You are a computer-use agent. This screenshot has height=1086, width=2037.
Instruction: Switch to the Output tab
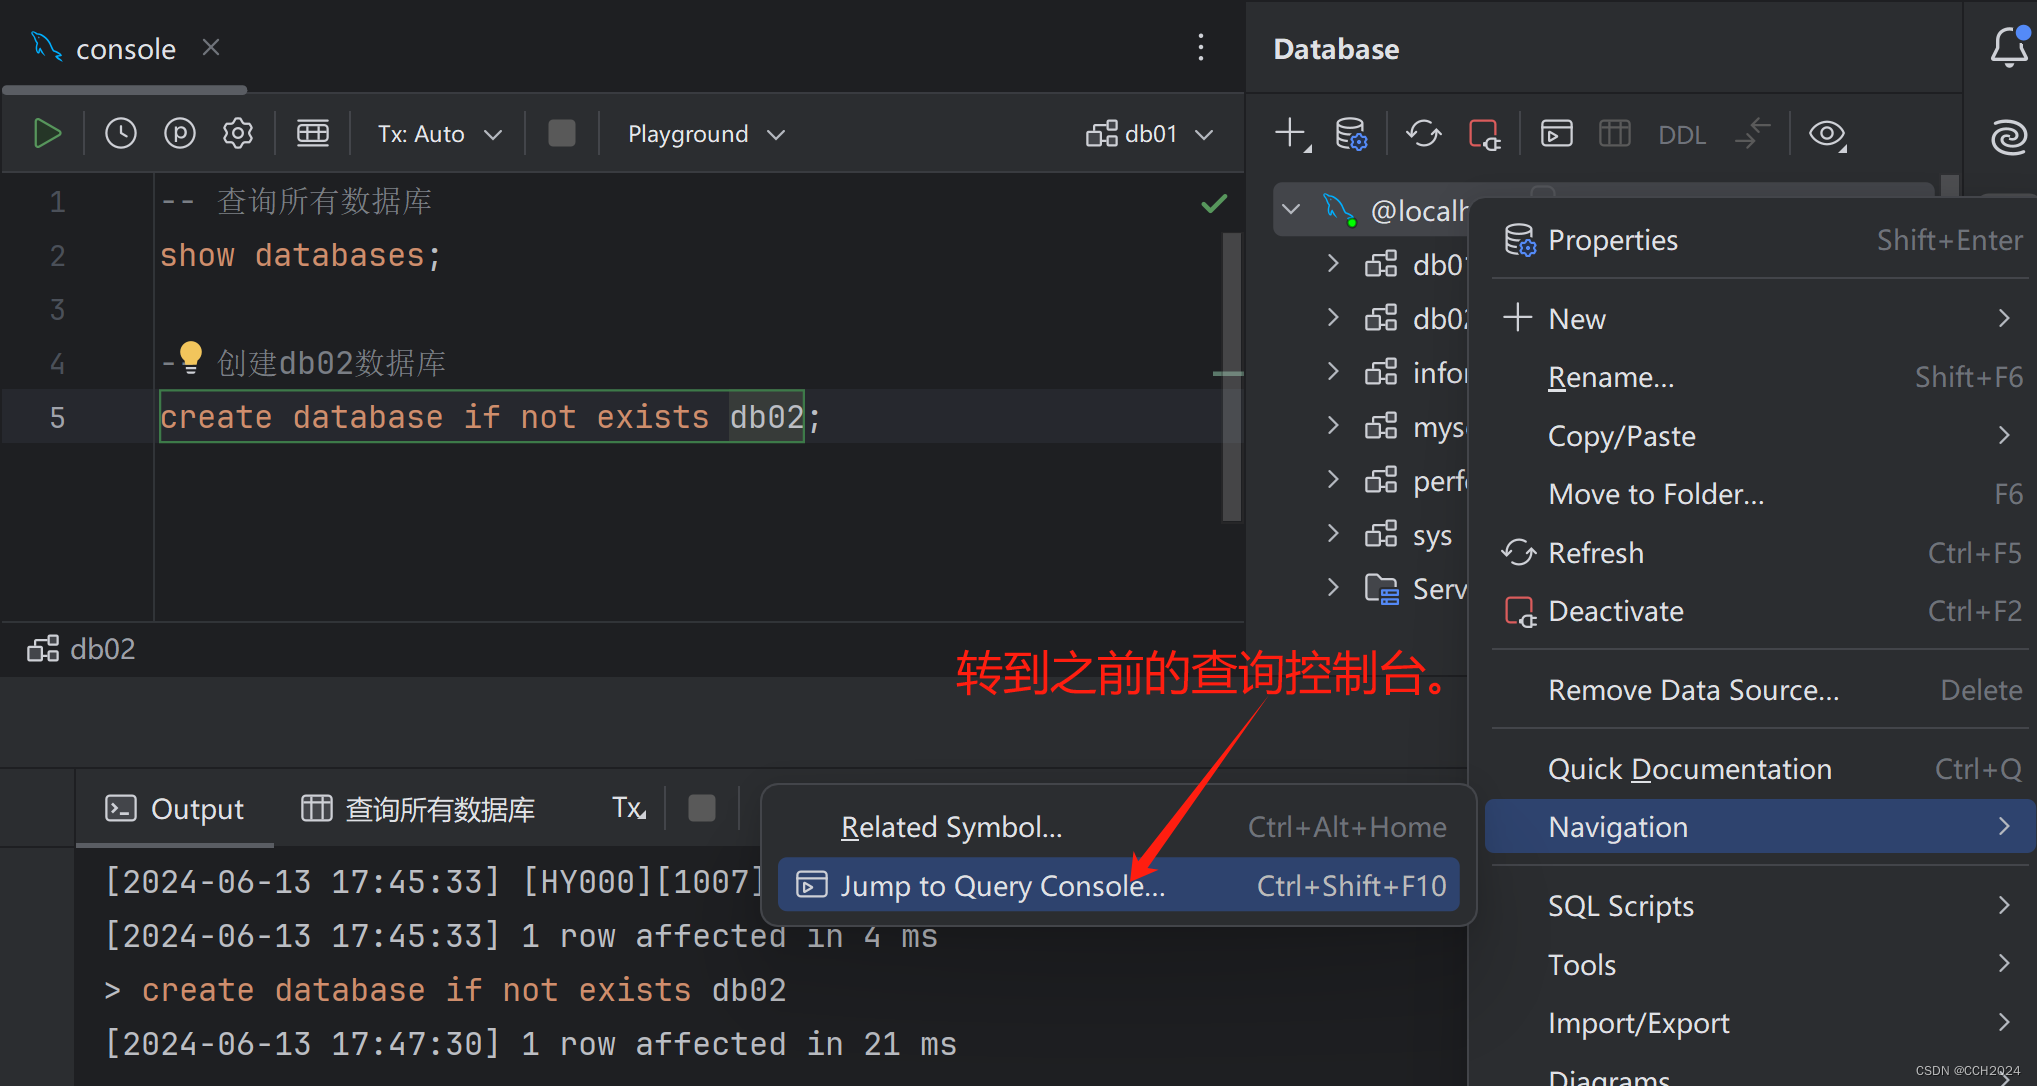pos(175,808)
